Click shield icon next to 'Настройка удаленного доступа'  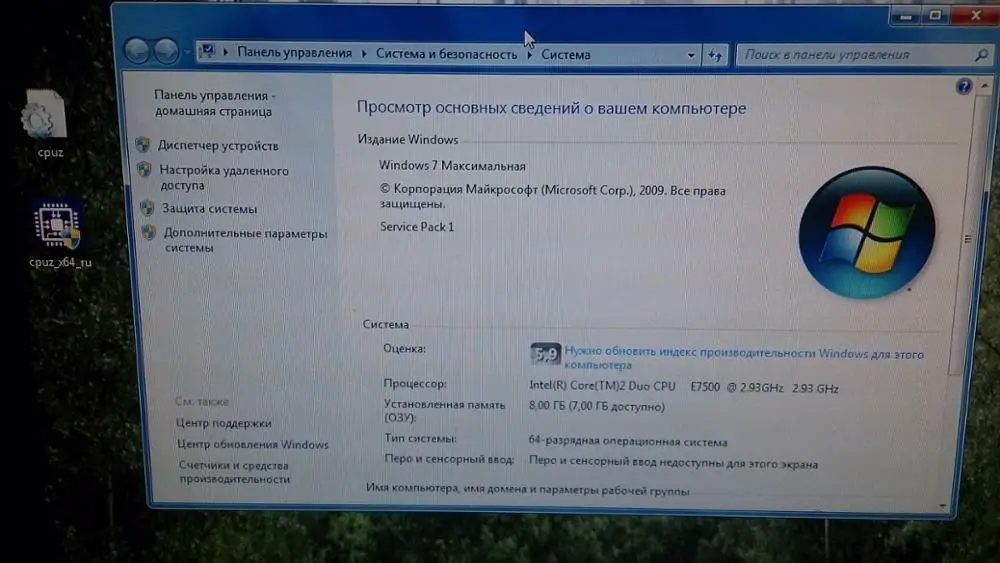(x=145, y=170)
